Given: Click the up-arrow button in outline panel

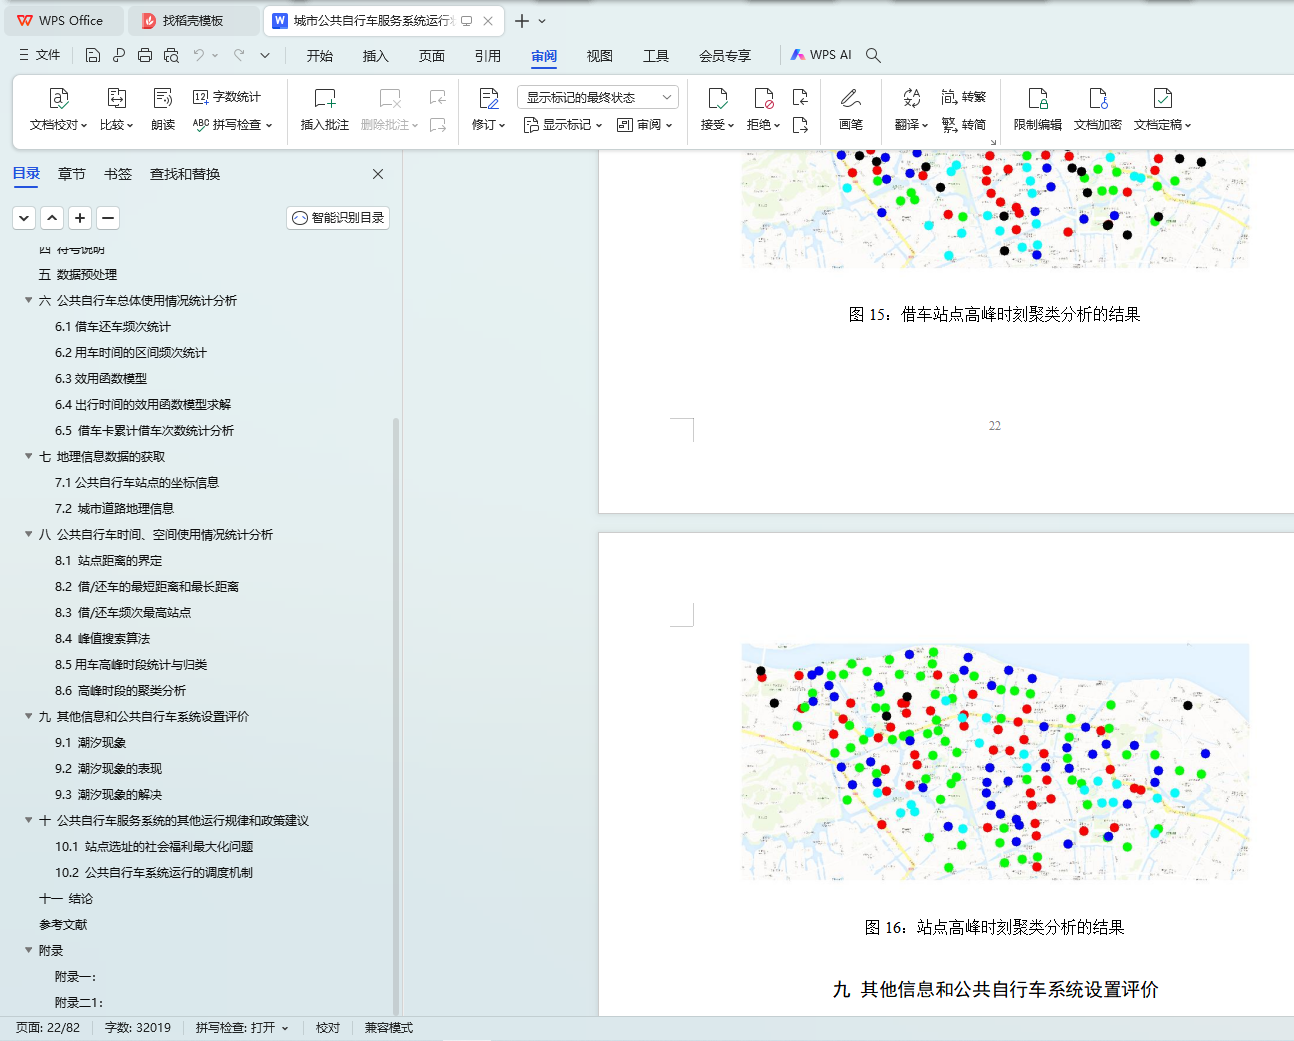Looking at the screenshot, I should pos(52,218).
